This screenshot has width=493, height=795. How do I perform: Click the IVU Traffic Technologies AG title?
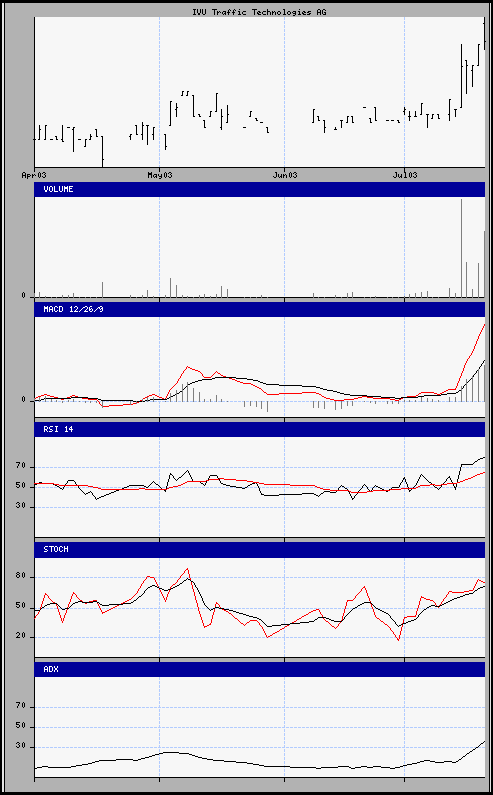point(259,12)
